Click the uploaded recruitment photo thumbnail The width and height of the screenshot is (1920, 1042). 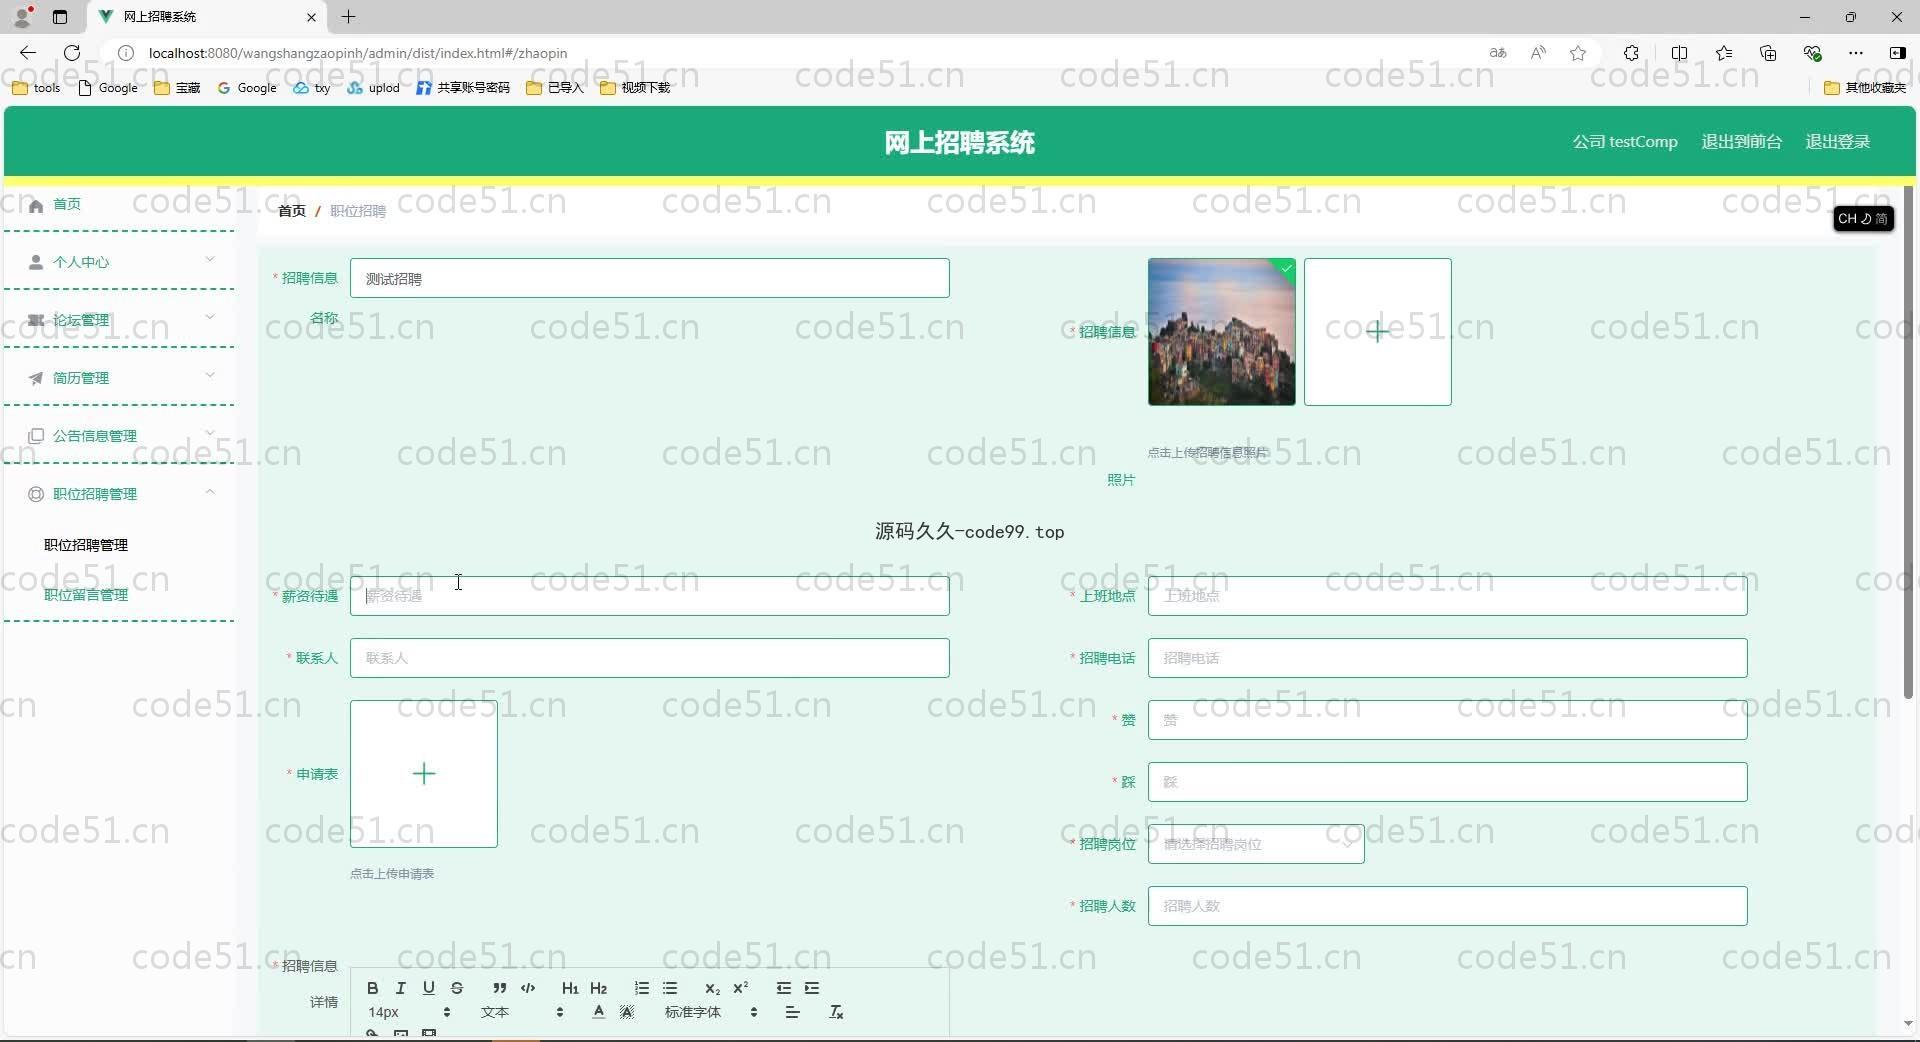point(1221,332)
